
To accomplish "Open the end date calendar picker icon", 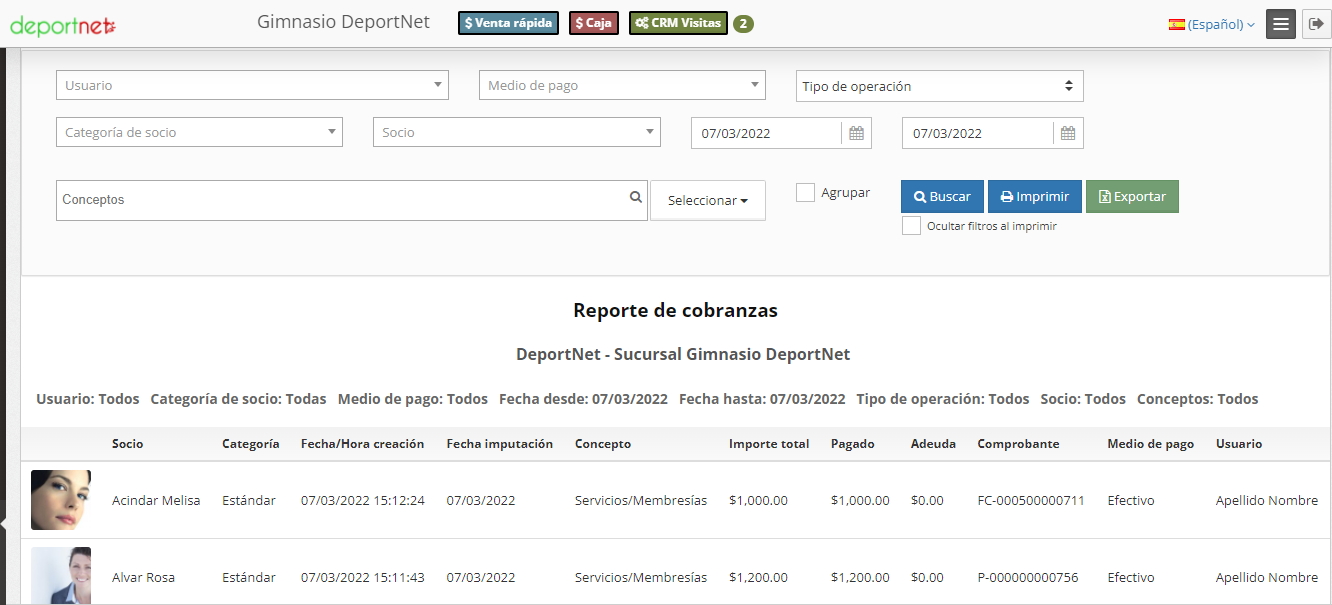I will tap(1067, 133).
